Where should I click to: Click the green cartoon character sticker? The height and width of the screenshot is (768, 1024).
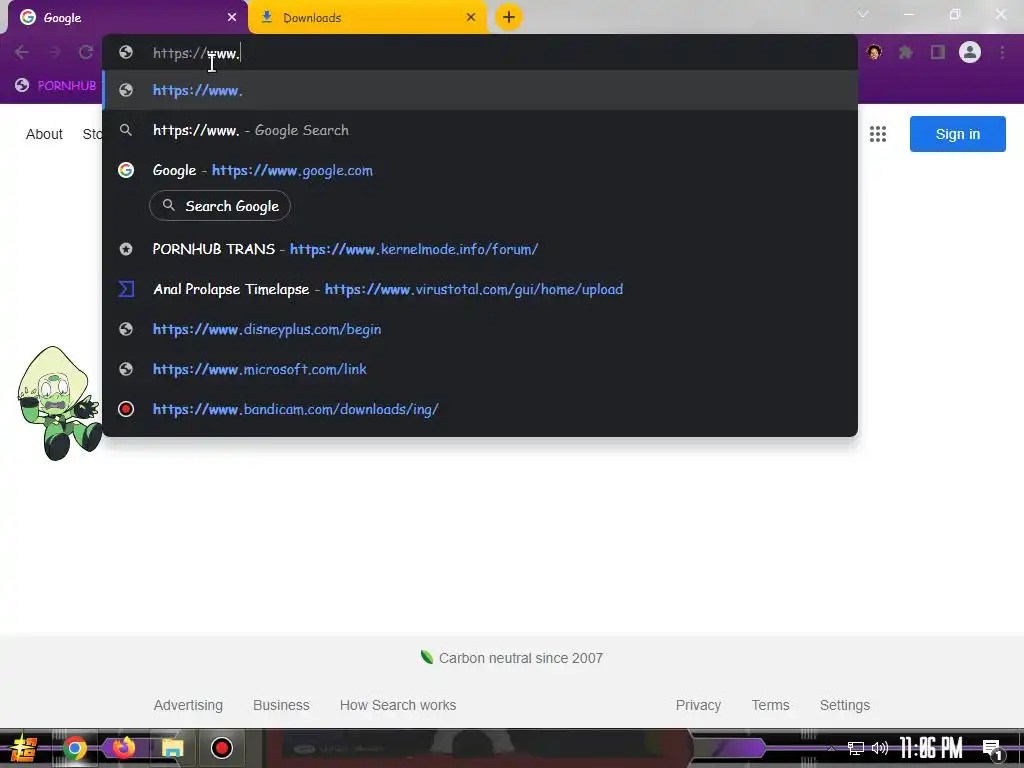(59, 403)
